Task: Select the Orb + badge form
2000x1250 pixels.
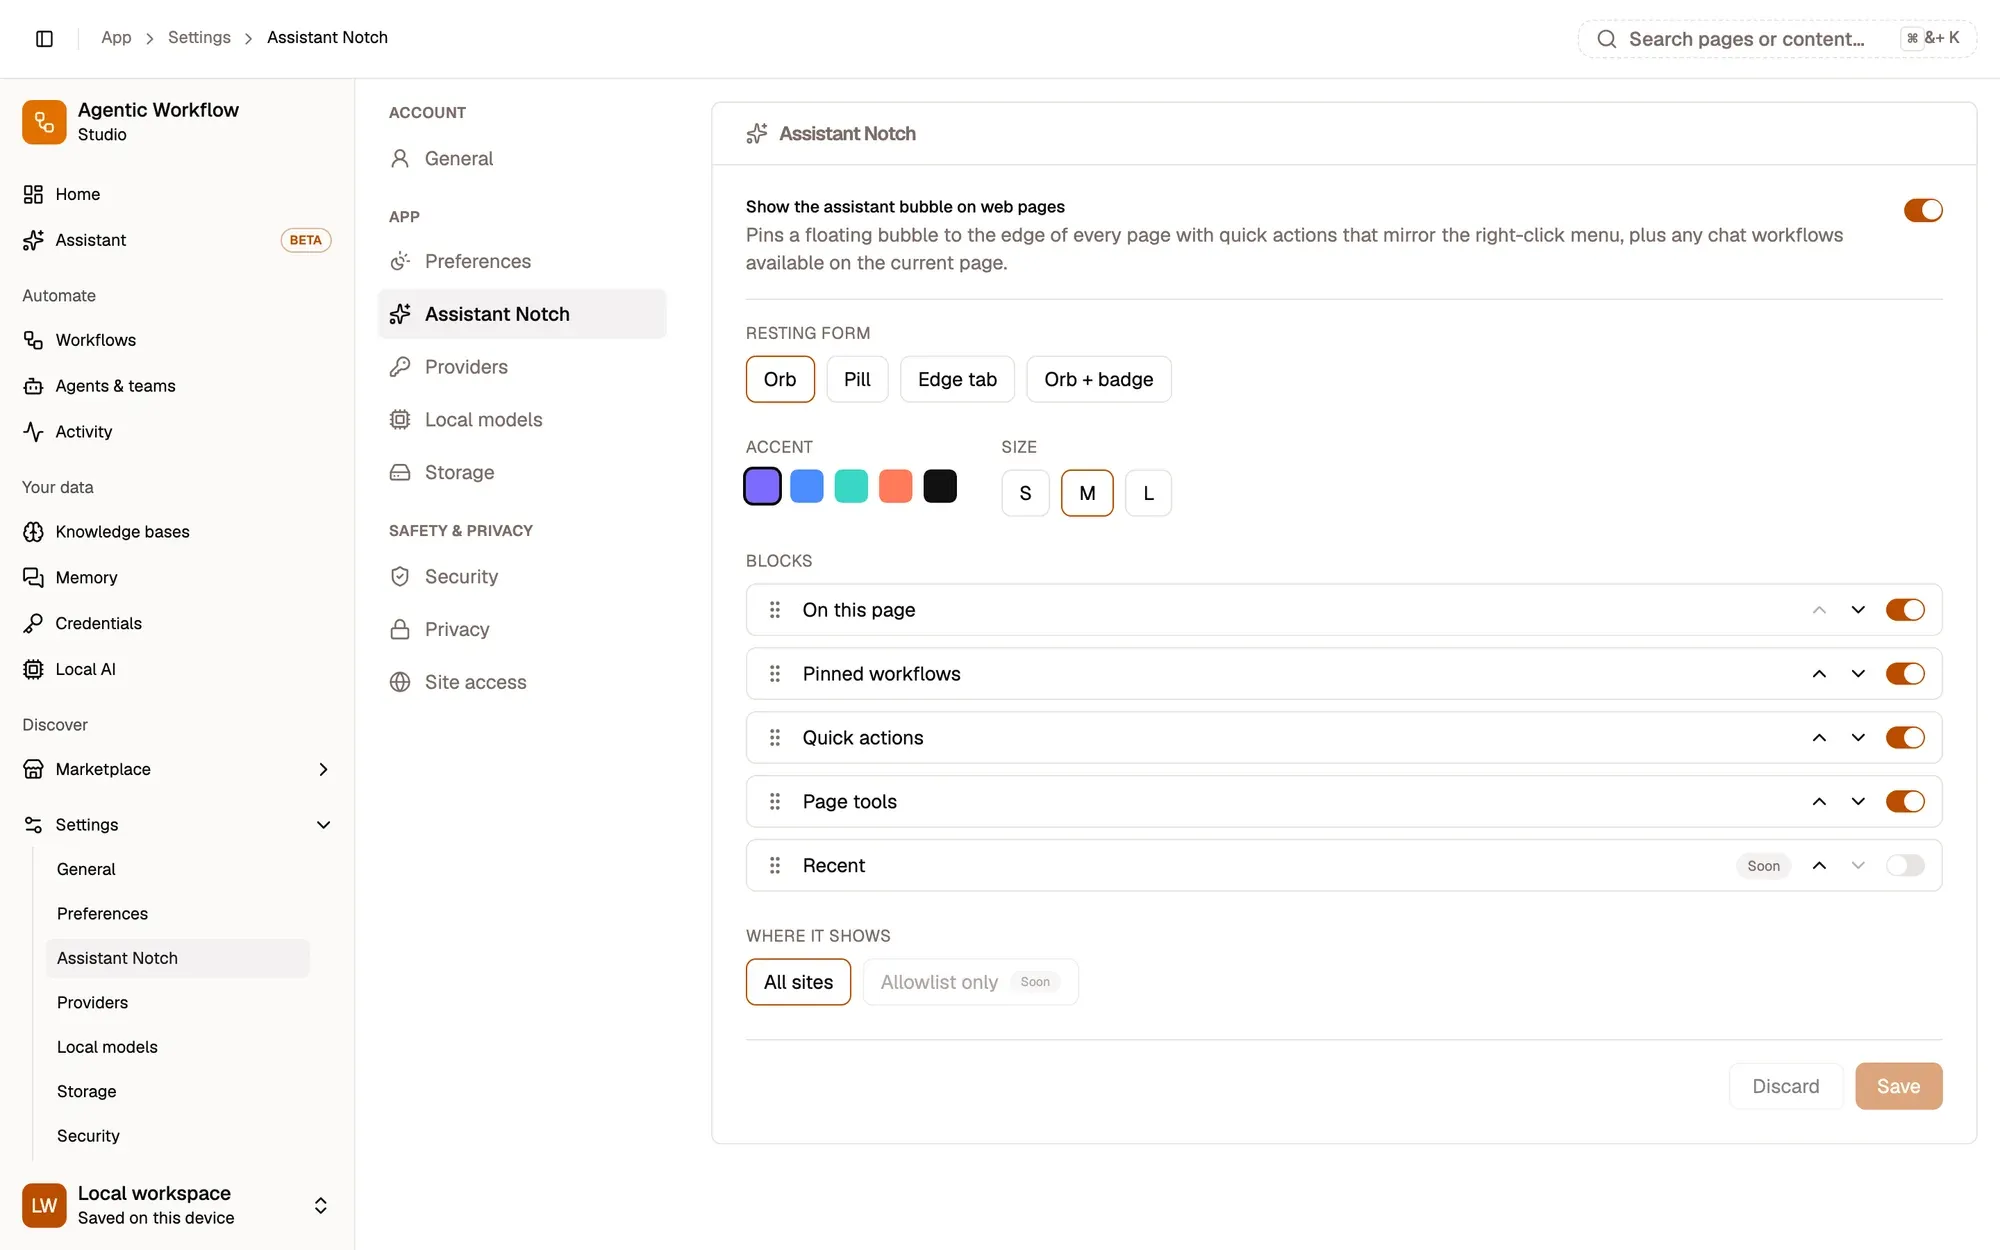Action: pyautogui.click(x=1099, y=379)
